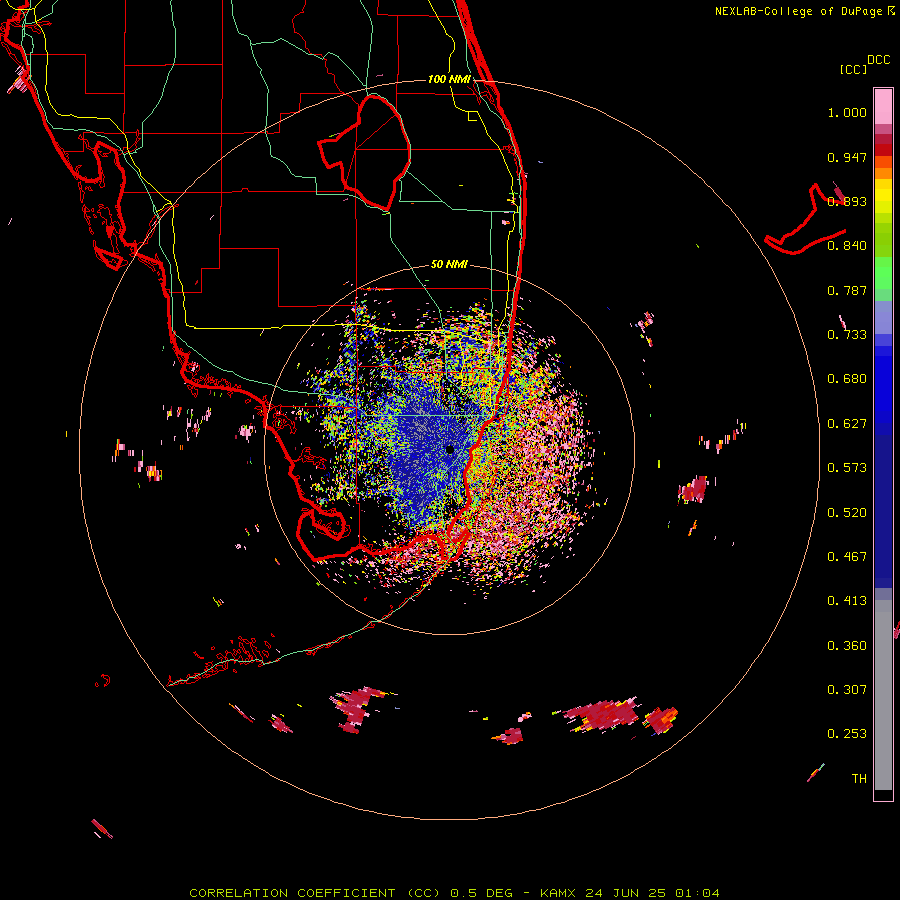Click the 0.360 scale value
Viewport: 900px width, 900px height.
click(847, 646)
